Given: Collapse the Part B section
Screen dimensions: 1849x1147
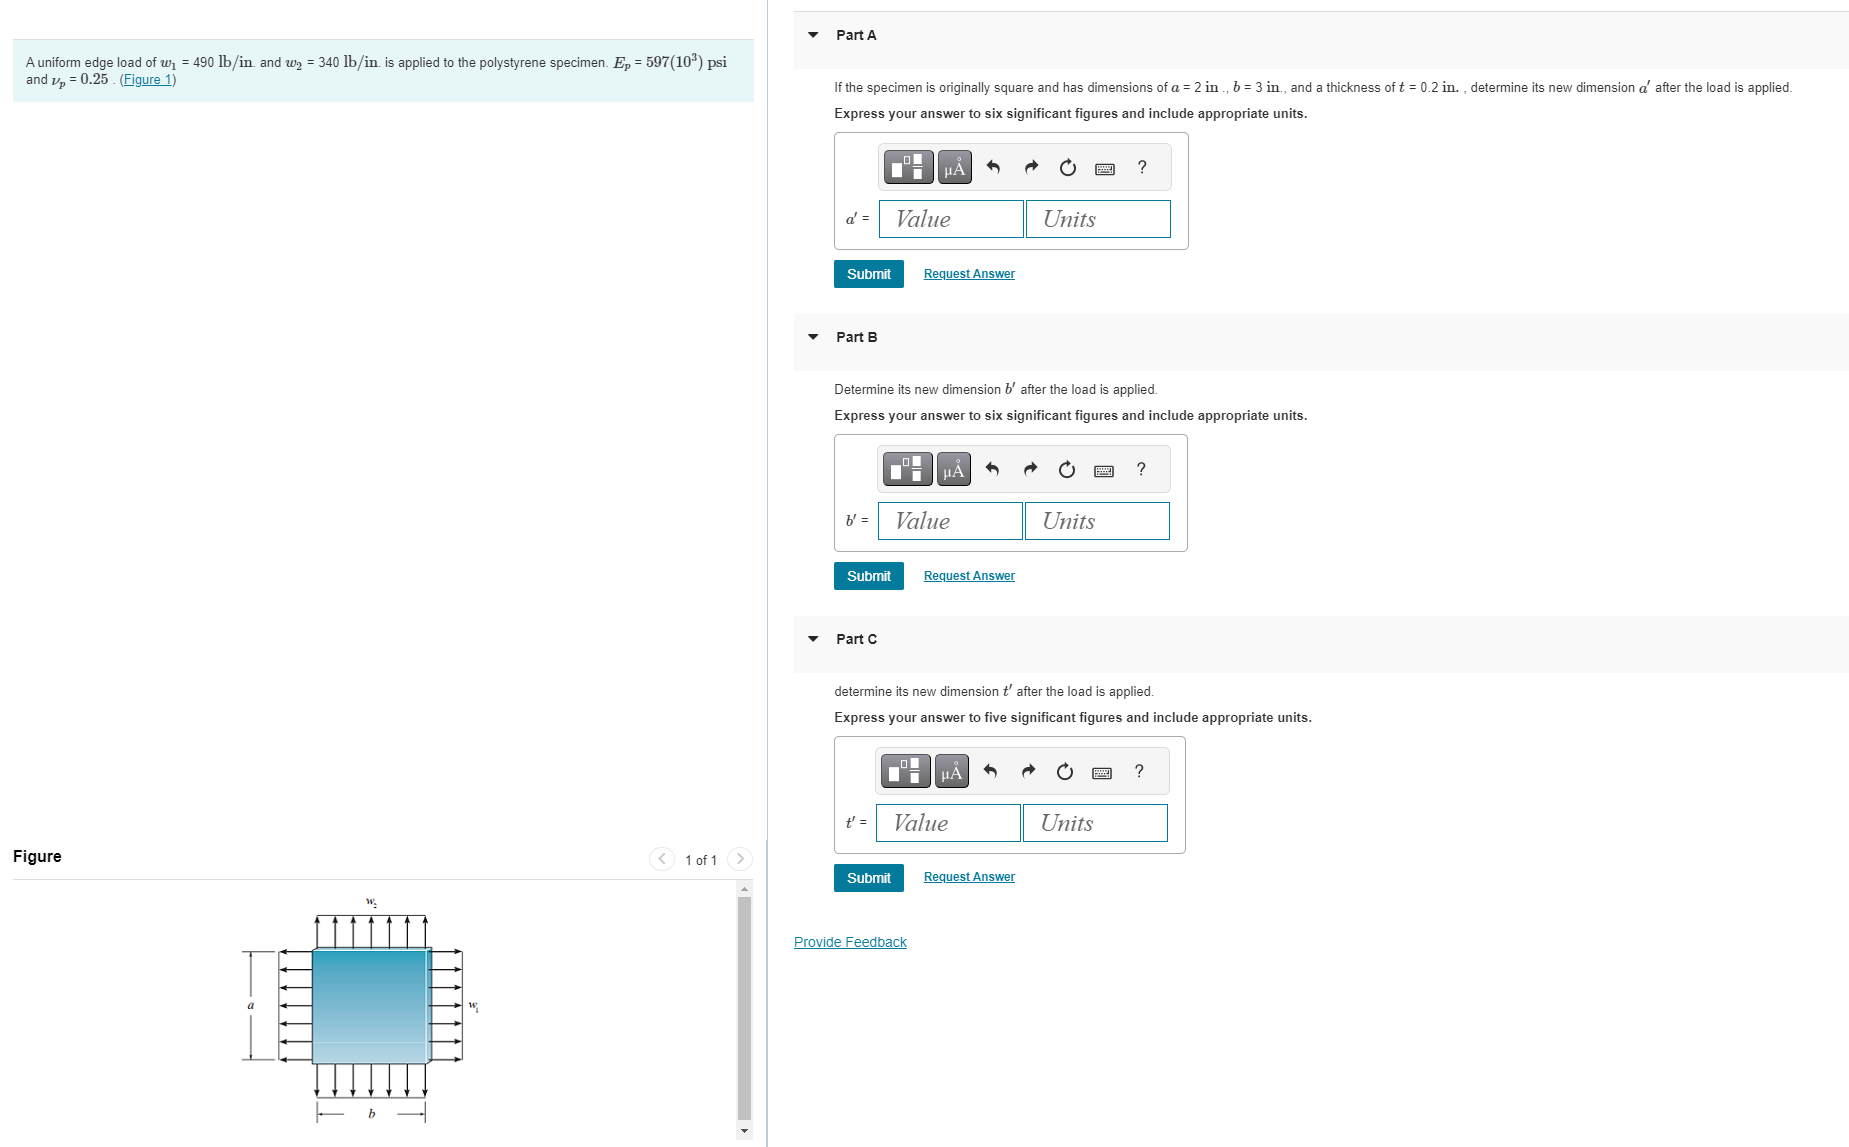Looking at the screenshot, I should 813,337.
